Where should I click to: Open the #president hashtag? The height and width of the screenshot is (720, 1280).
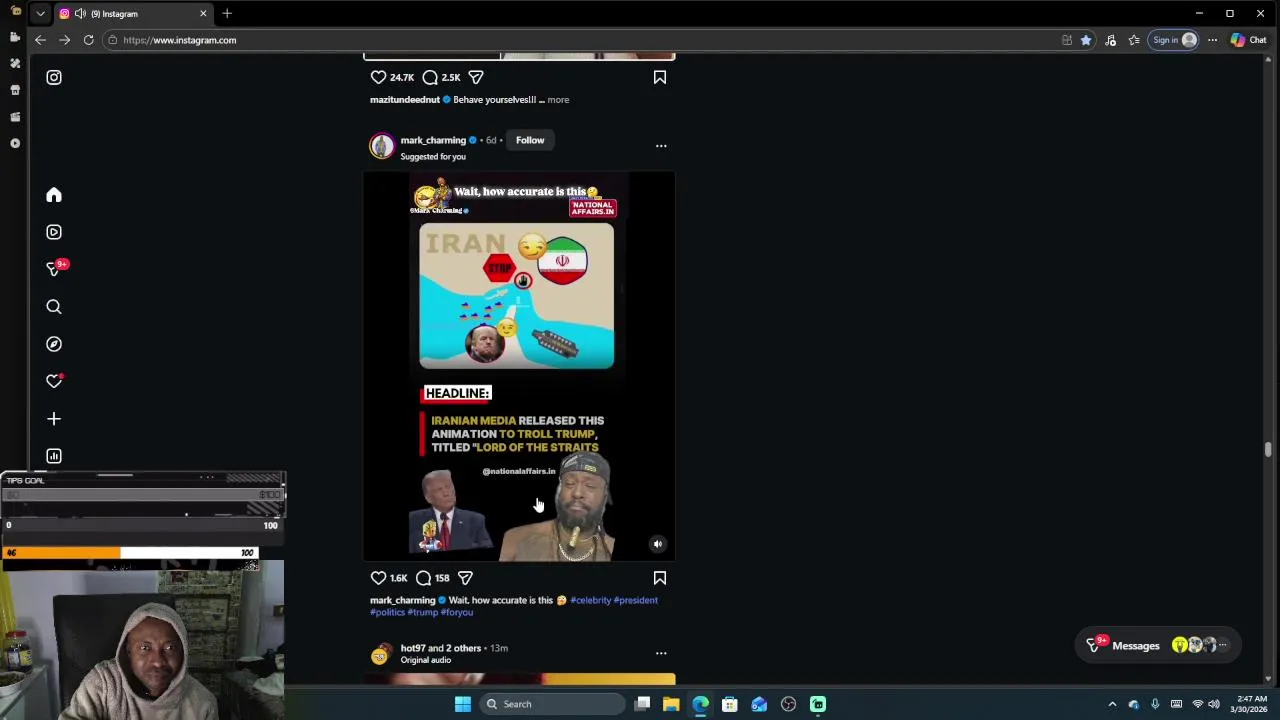tap(635, 600)
